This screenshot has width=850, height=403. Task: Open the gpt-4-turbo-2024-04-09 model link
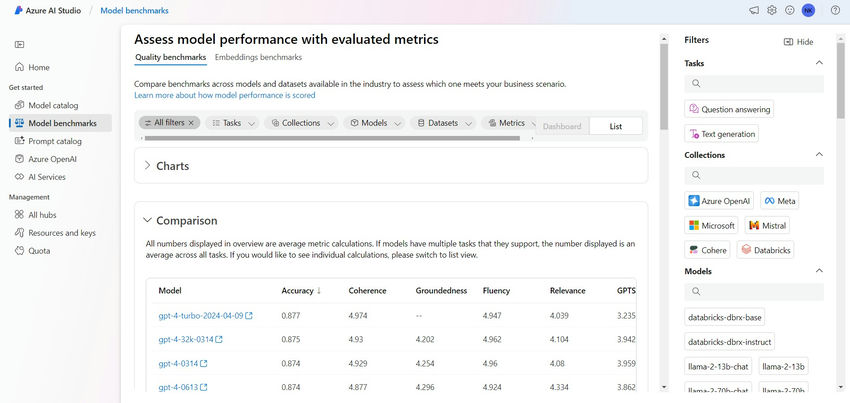[x=205, y=316]
